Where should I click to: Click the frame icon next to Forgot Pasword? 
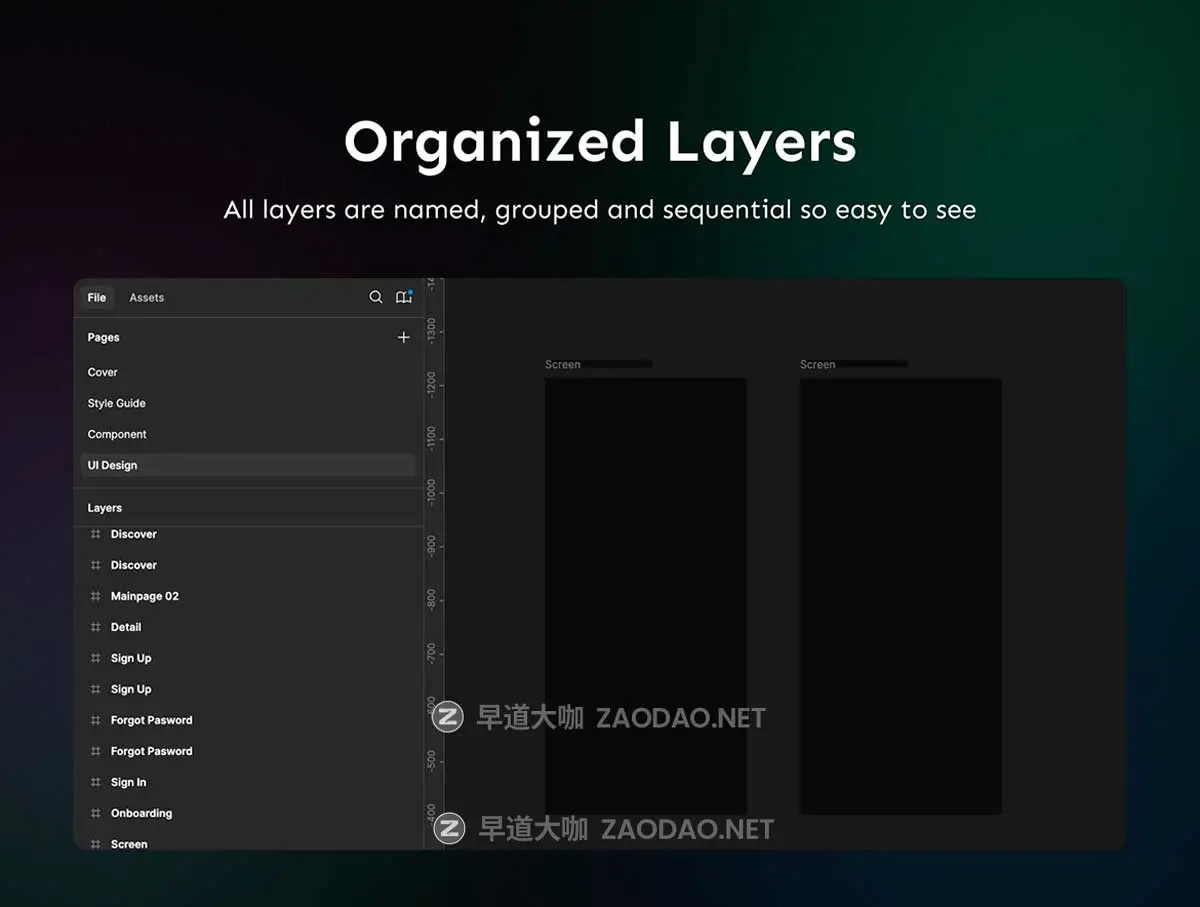[x=95, y=720]
